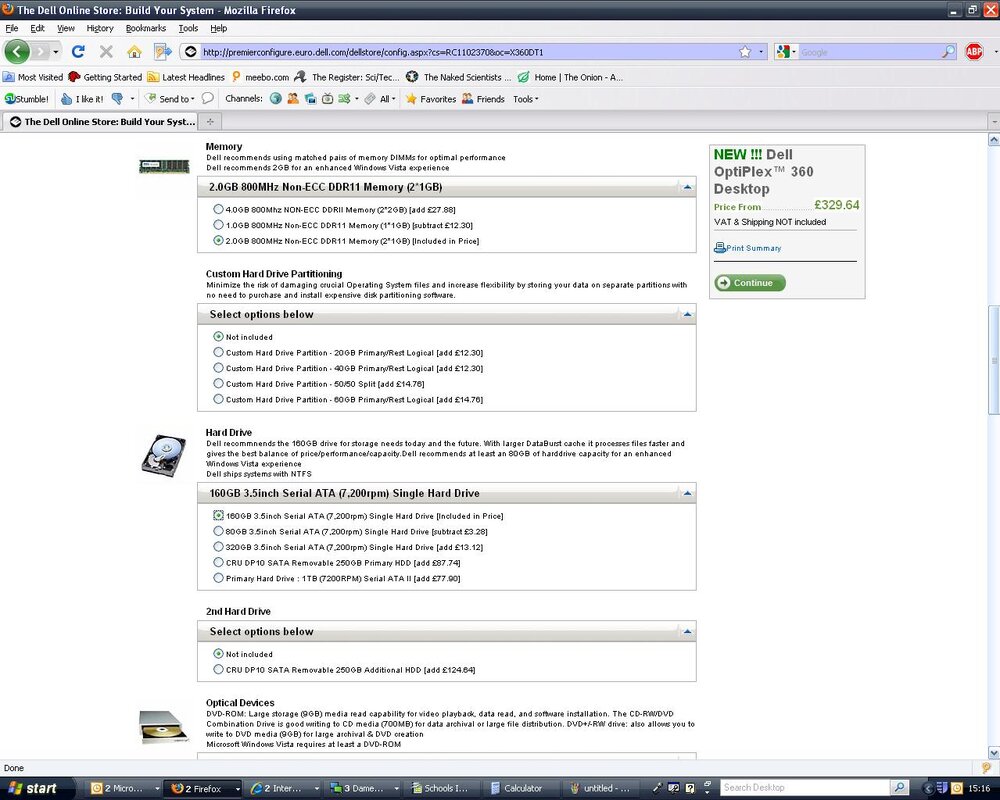Open the Adblock Plus icon
The width and height of the screenshot is (1000, 800).
[974, 52]
